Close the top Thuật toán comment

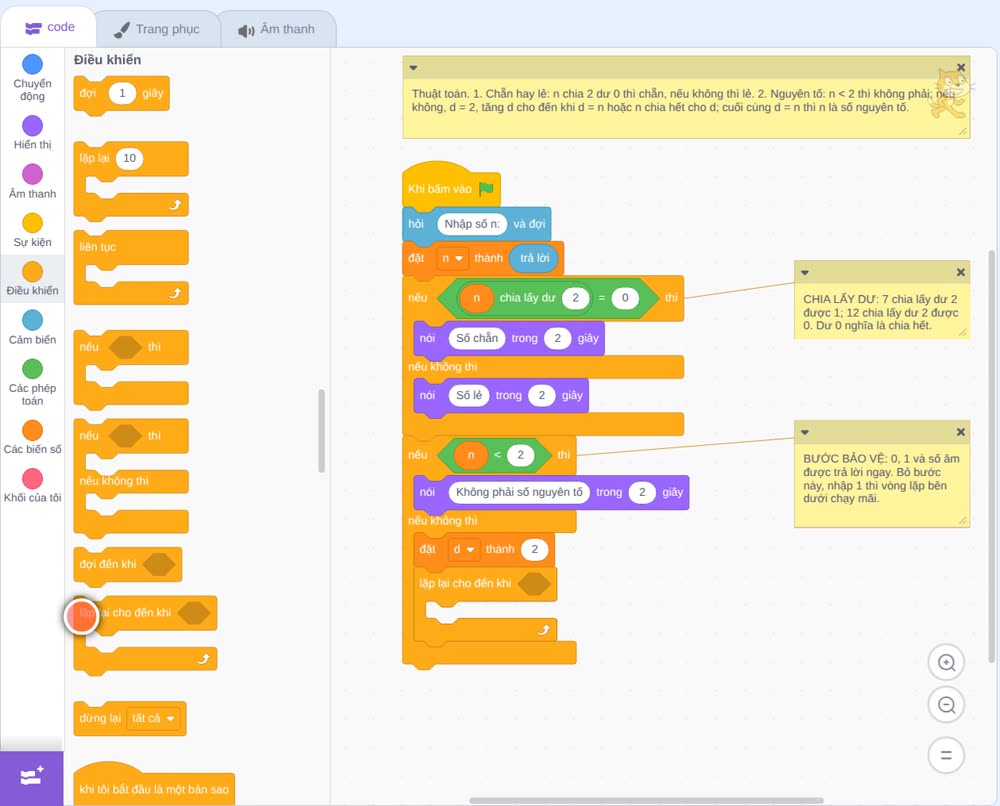tap(961, 68)
